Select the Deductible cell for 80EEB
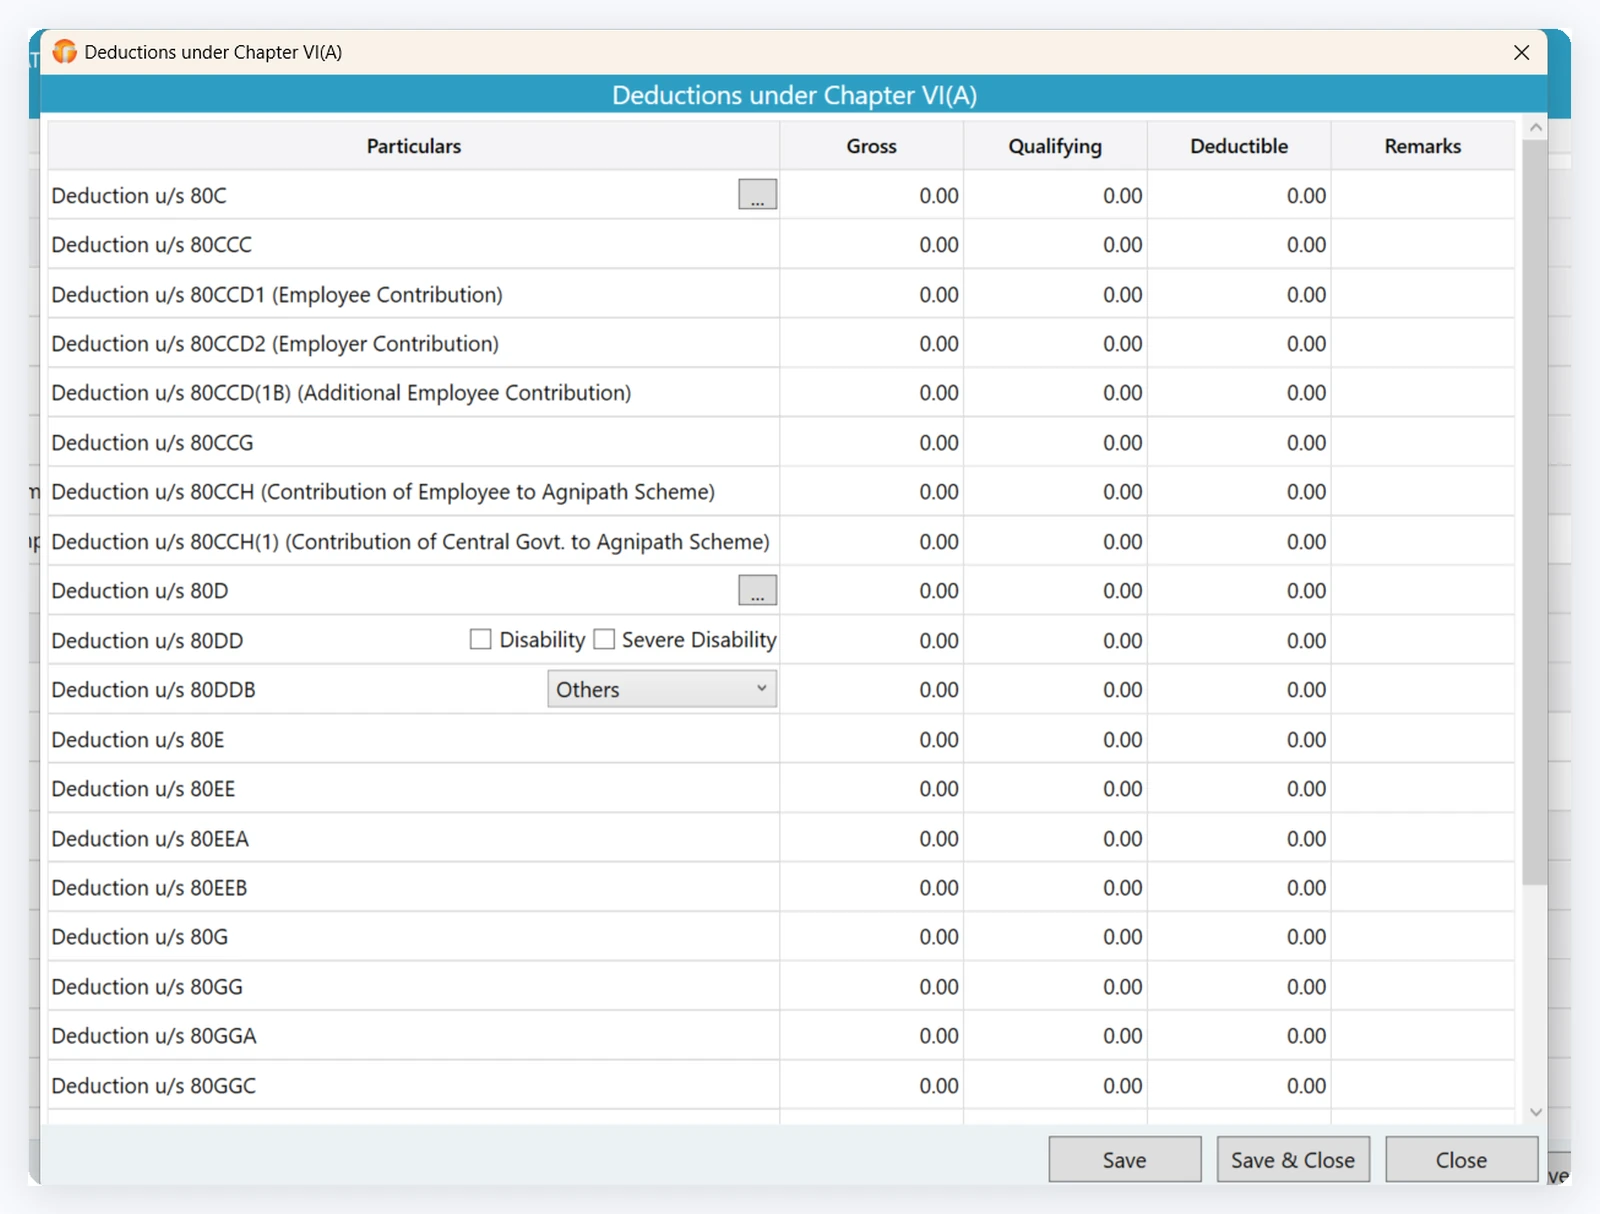This screenshot has height=1214, width=1600. [1239, 888]
